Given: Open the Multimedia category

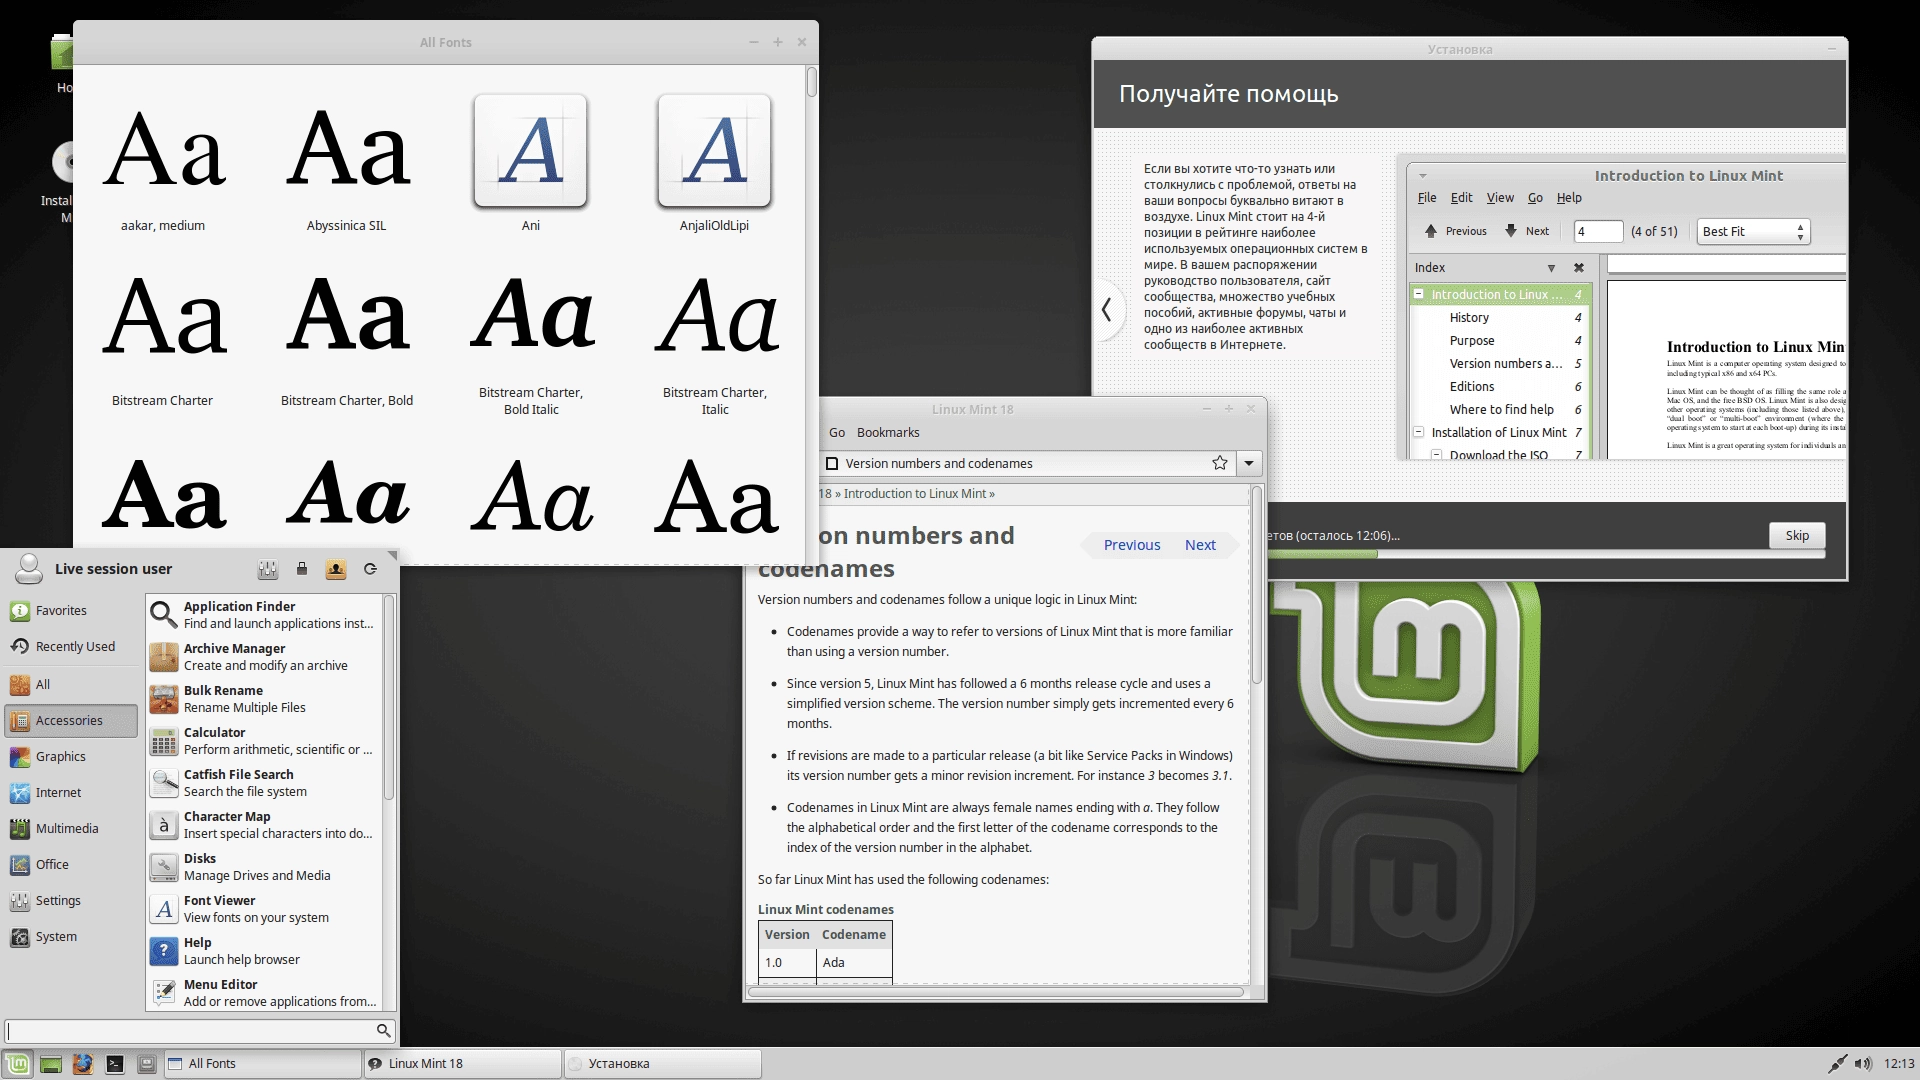Looking at the screenshot, I should pos(70,829).
